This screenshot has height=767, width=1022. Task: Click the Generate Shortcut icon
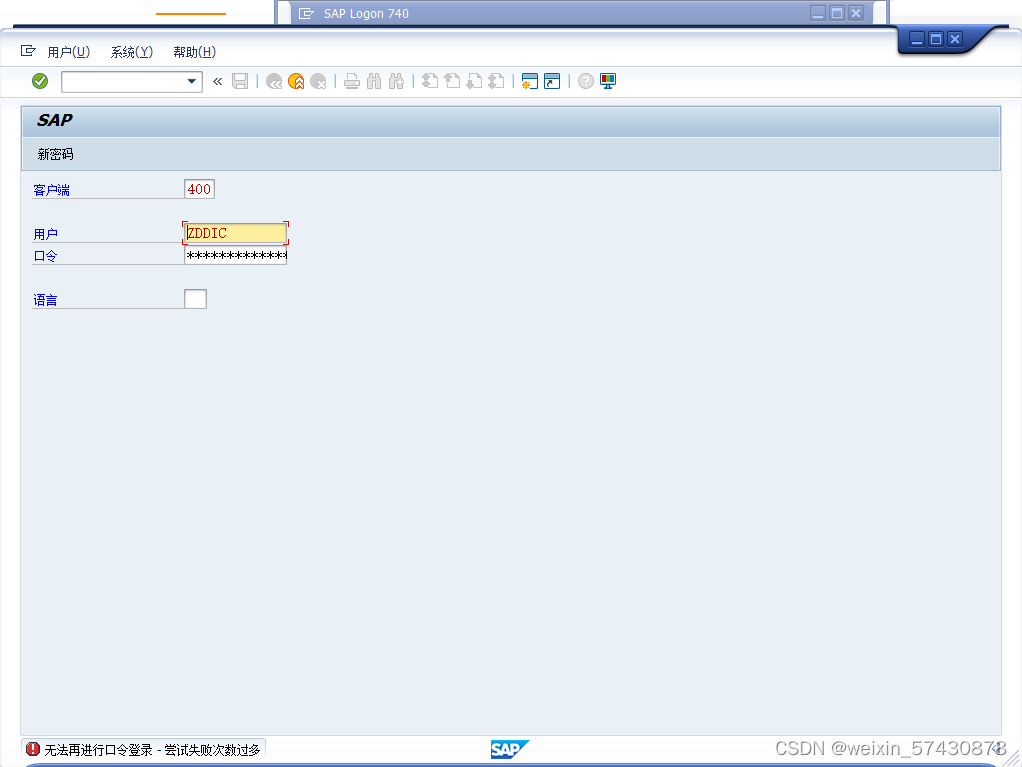pos(552,81)
